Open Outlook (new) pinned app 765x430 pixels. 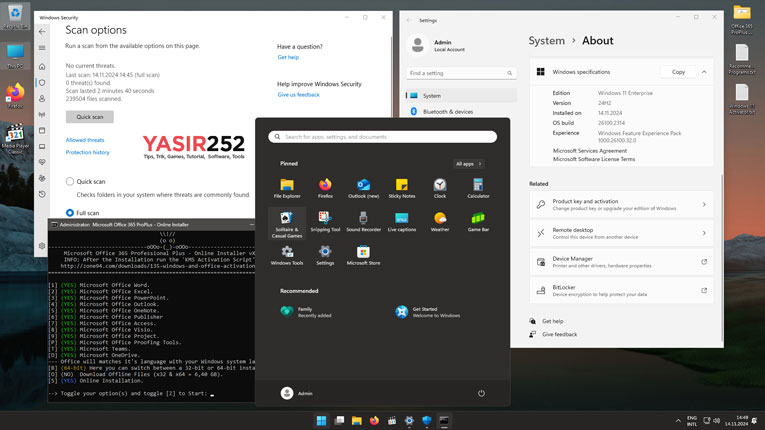tap(363, 188)
